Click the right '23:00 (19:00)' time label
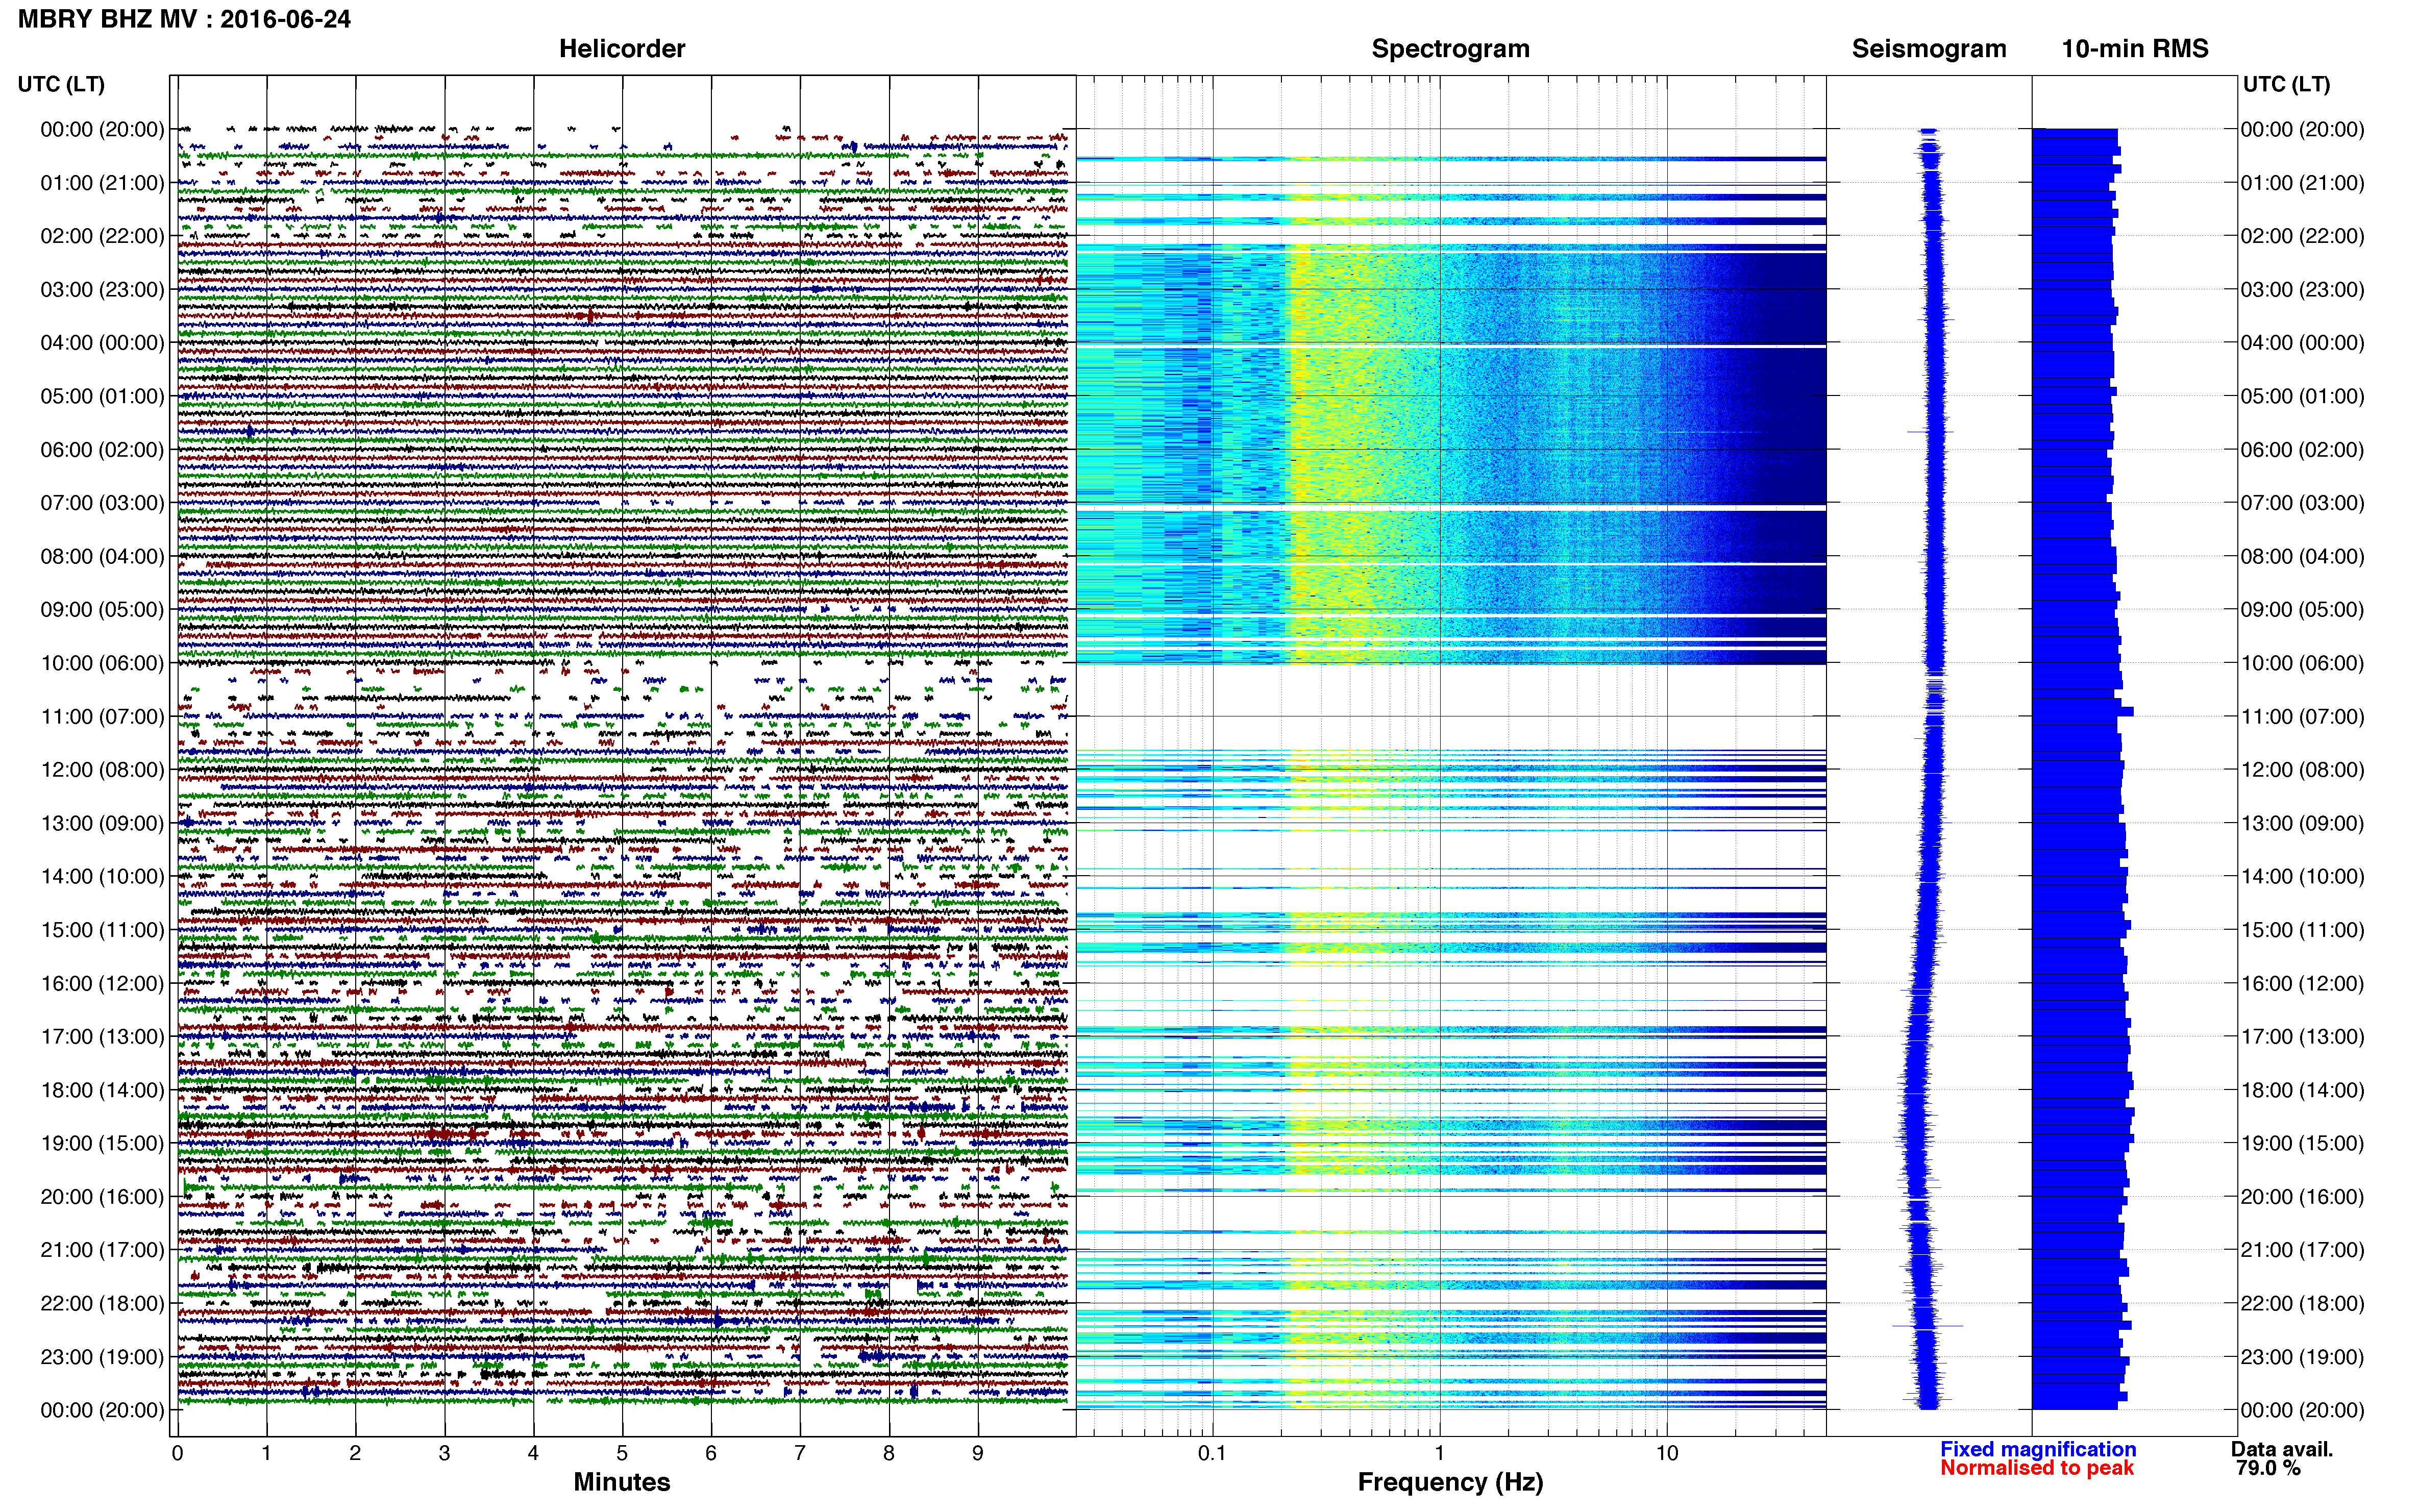2419x1512 pixels. [x=2302, y=1357]
